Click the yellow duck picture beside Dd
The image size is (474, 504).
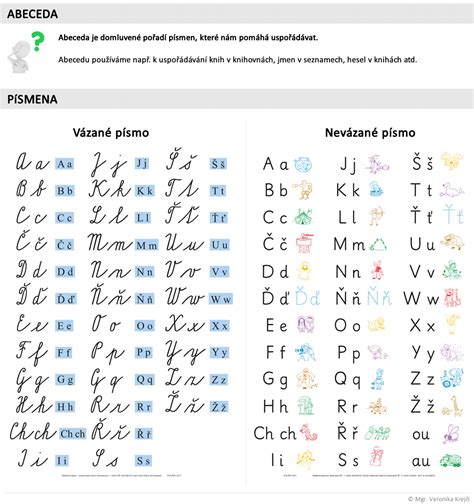304,271
